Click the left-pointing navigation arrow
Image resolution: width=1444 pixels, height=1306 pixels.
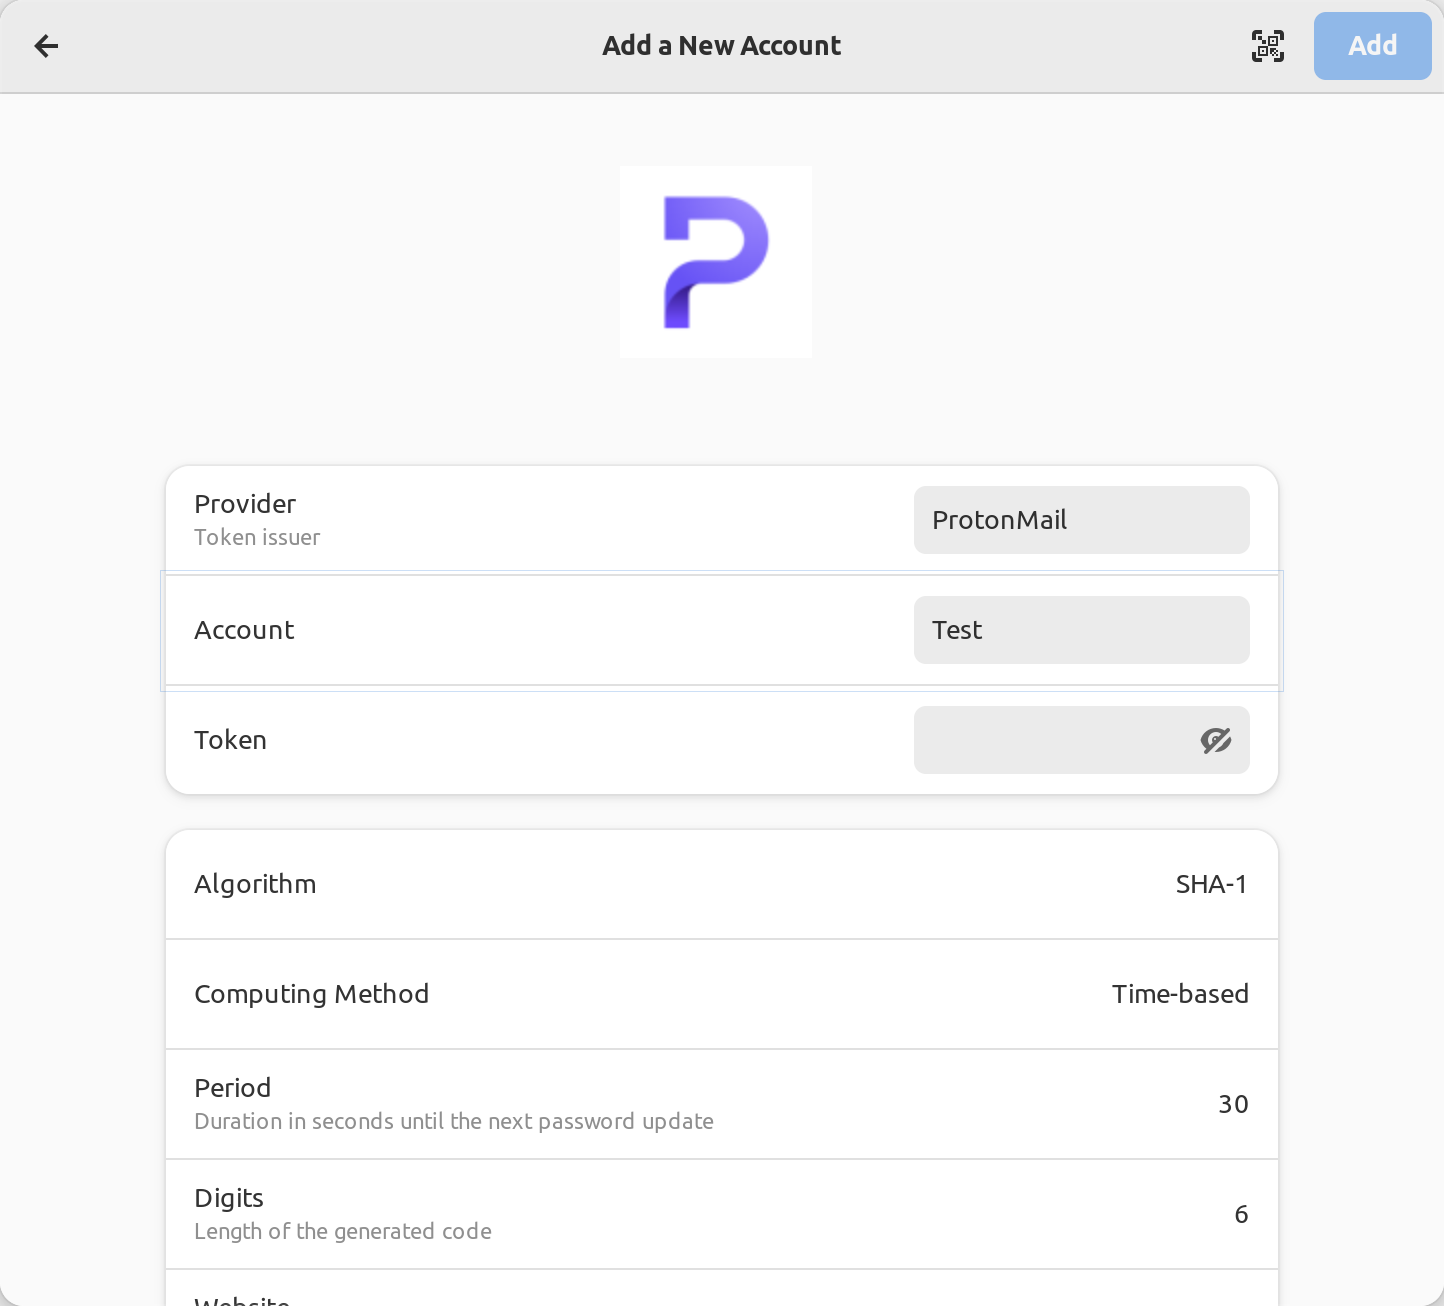[46, 46]
